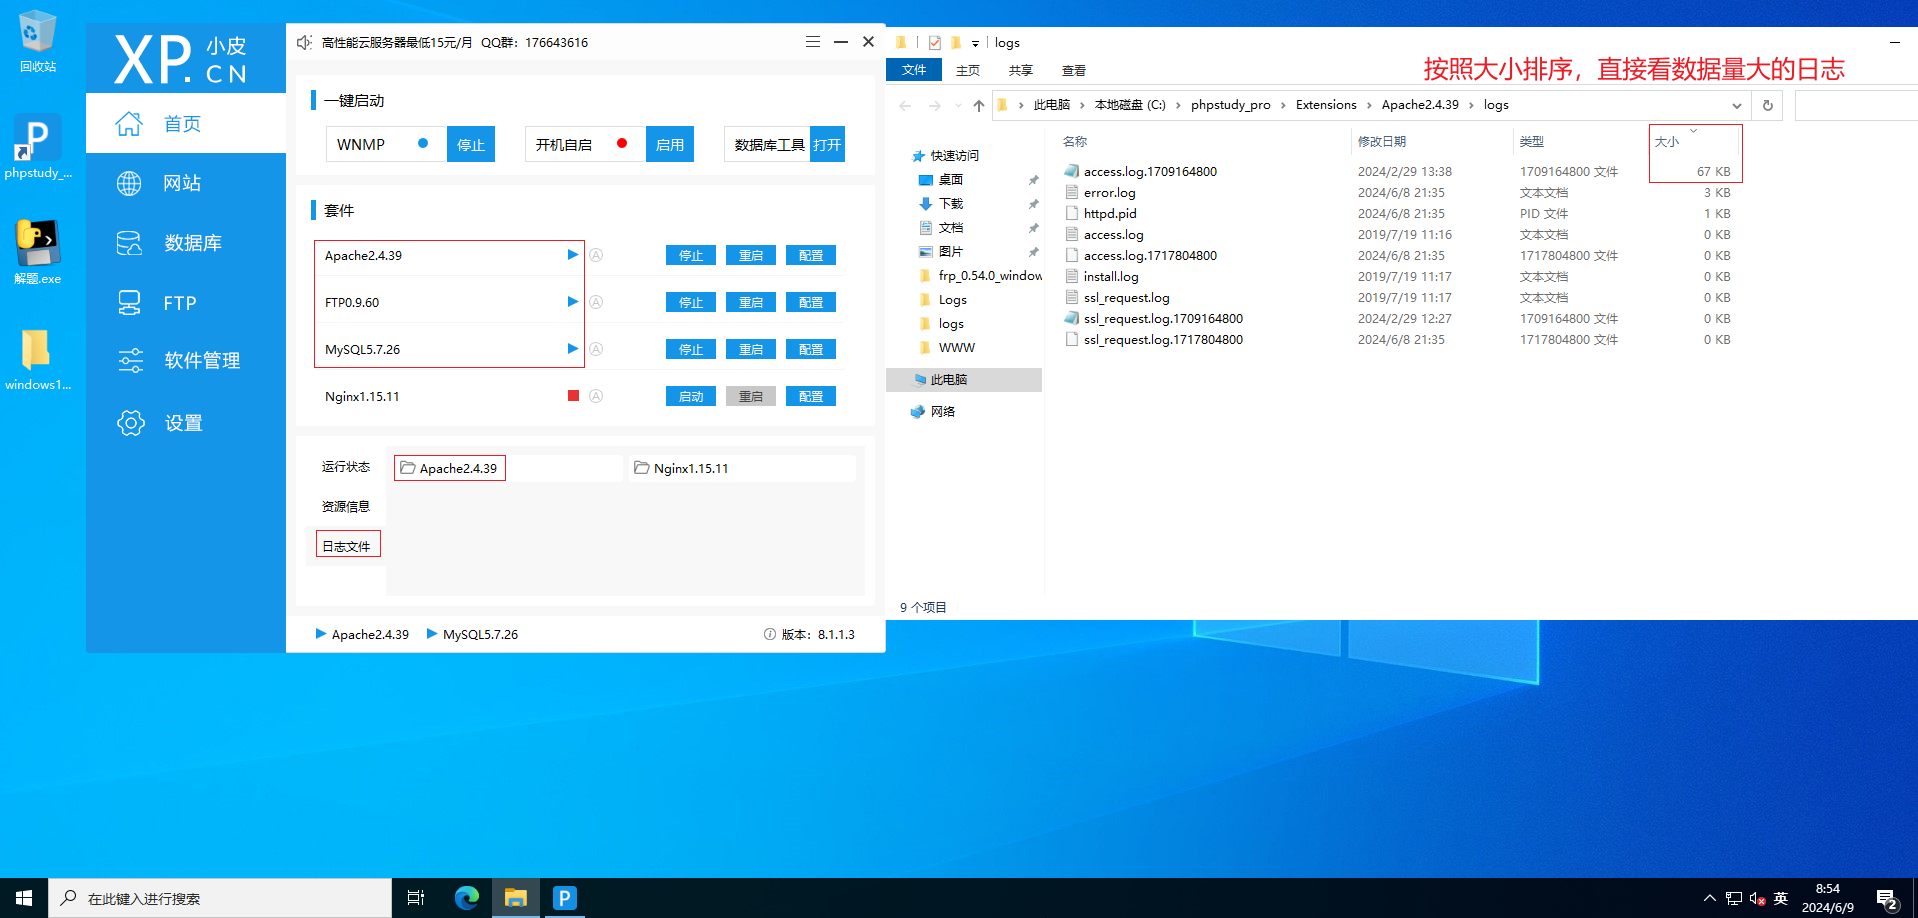This screenshot has width=1918, height=918.
Task: Launch Microsoft Edge from the taskbar
Action: pos(466,898)
